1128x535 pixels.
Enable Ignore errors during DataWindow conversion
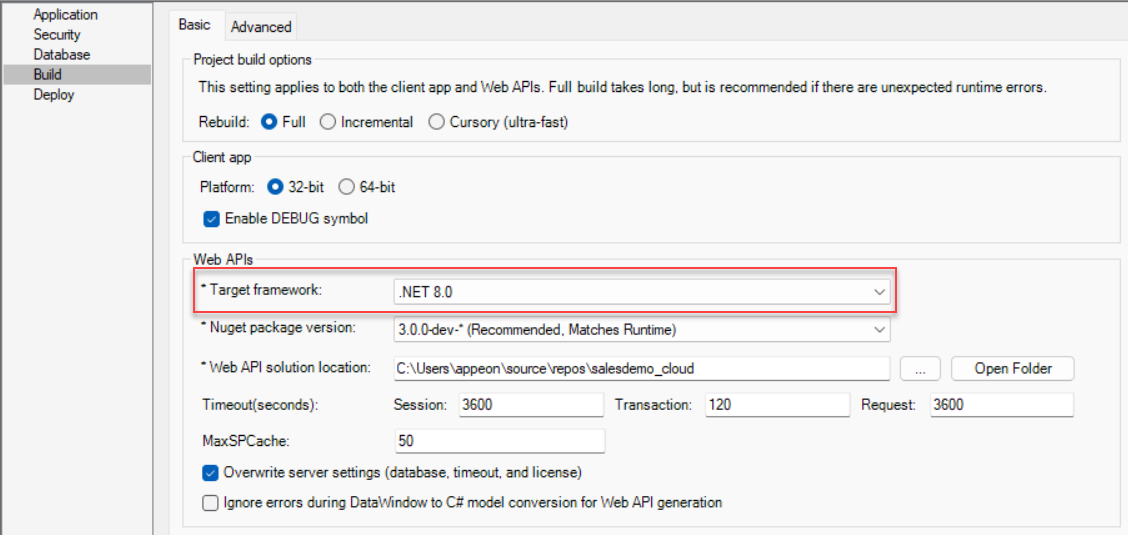point(211,503)
